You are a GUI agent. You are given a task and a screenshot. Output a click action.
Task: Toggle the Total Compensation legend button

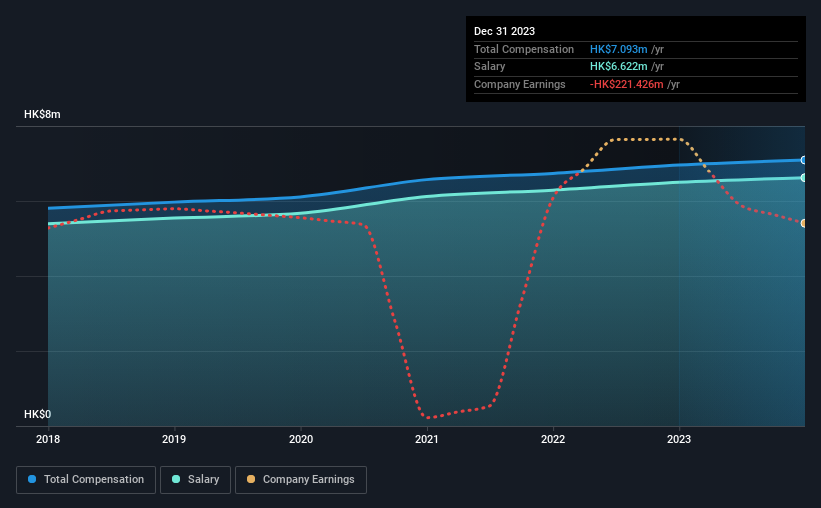click(86, 480)
